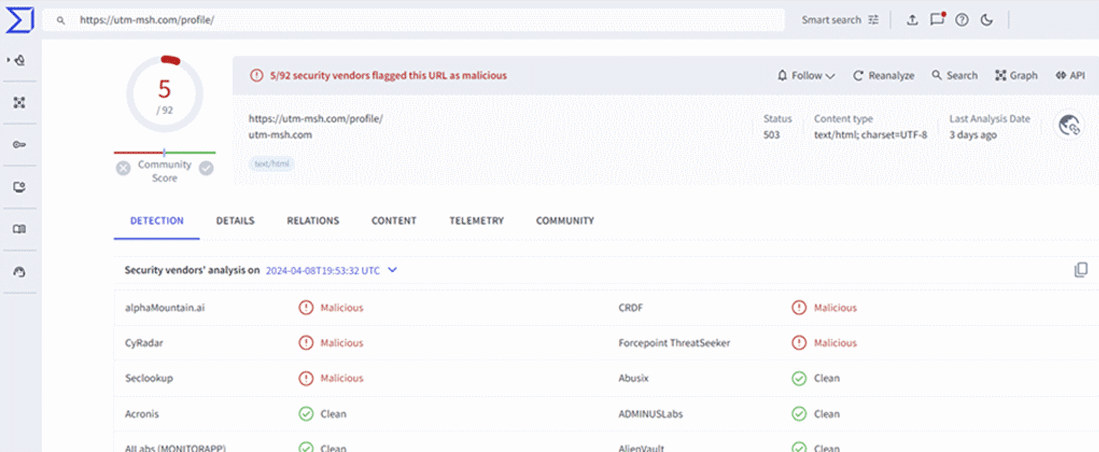
Task: Click the copy icon for the vendors' analysis
Action: [x=1081, y=270]
